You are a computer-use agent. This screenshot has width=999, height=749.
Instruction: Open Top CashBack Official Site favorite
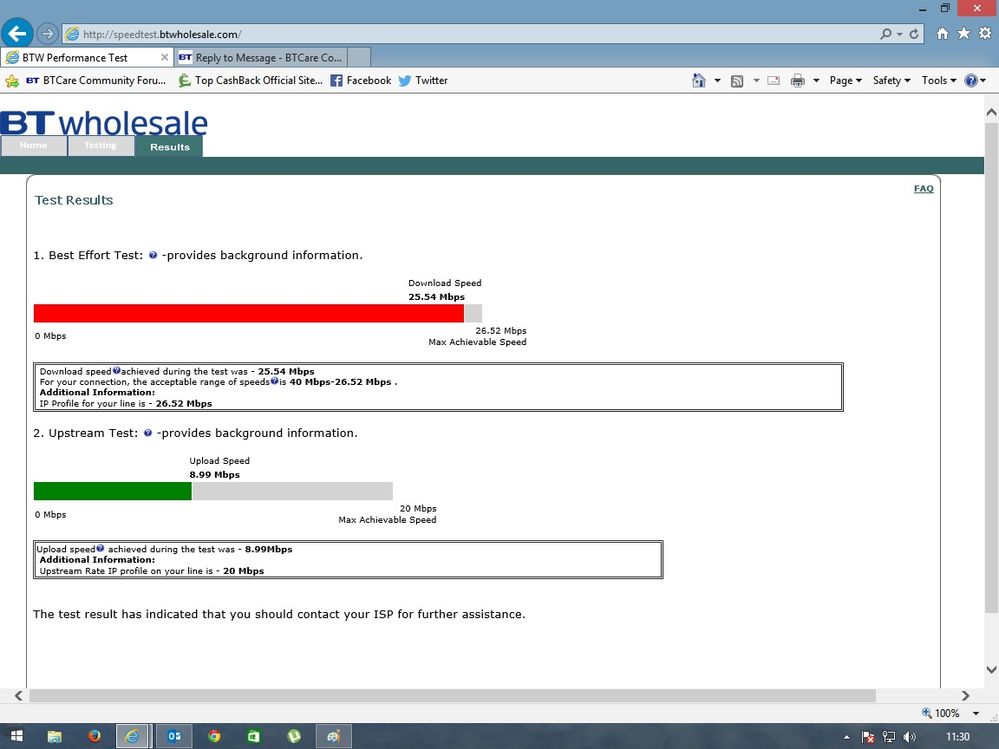point(250,81)
